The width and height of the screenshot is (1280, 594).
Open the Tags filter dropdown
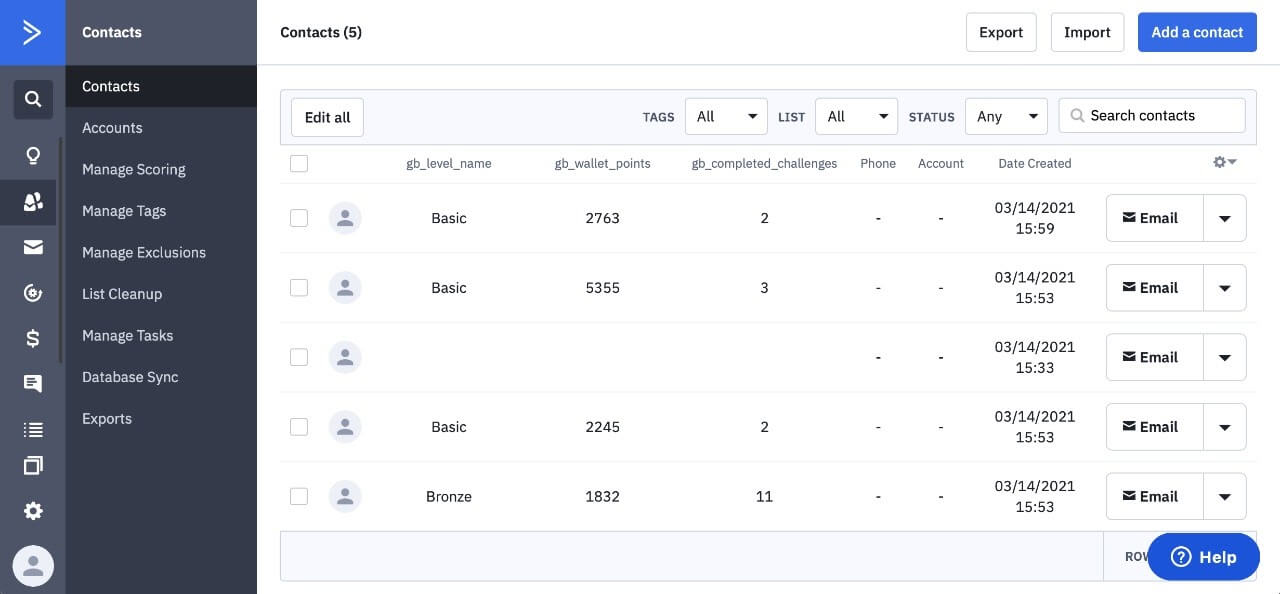click(x=726, y=117)
